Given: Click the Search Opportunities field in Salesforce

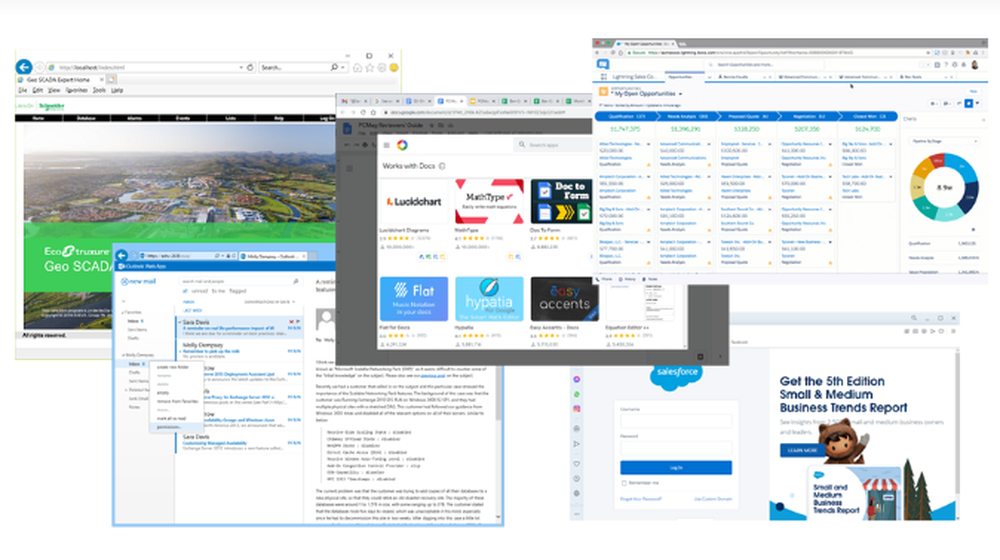Looking at the screenshot, I should tap(765, 64).
